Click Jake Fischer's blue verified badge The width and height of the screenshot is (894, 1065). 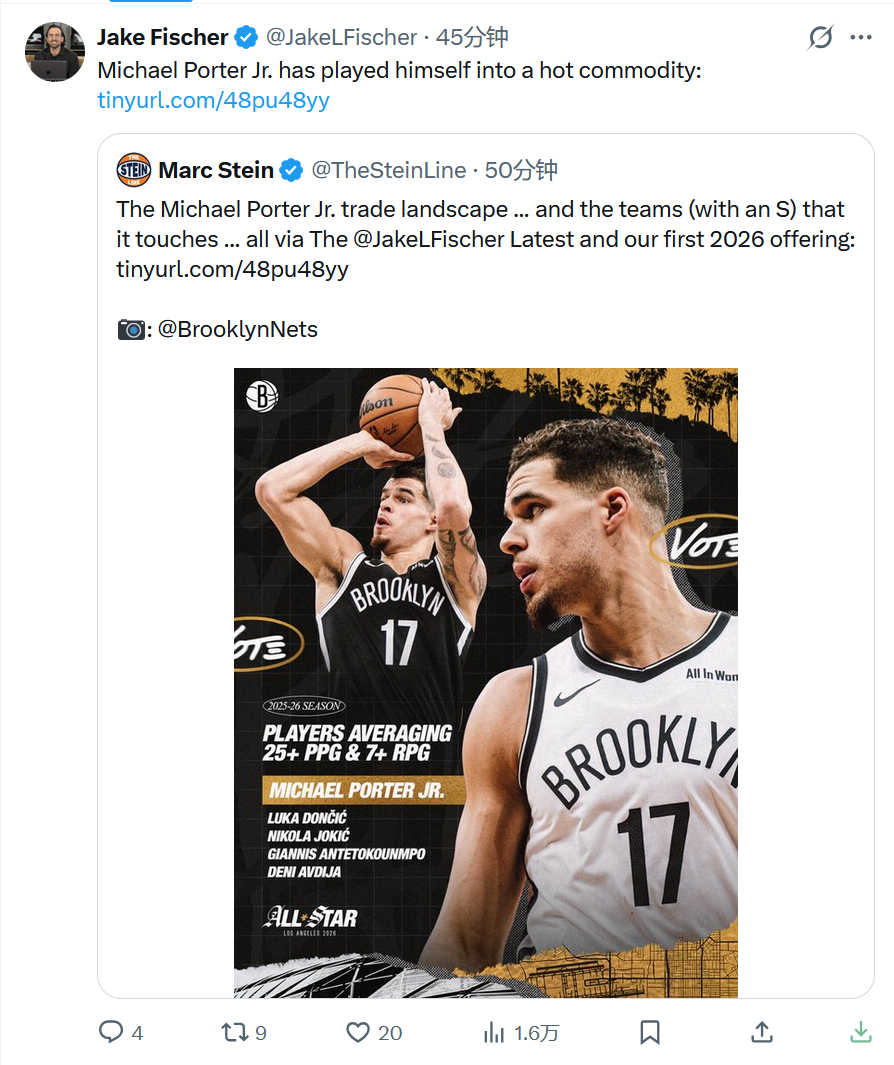pos(246,38)
